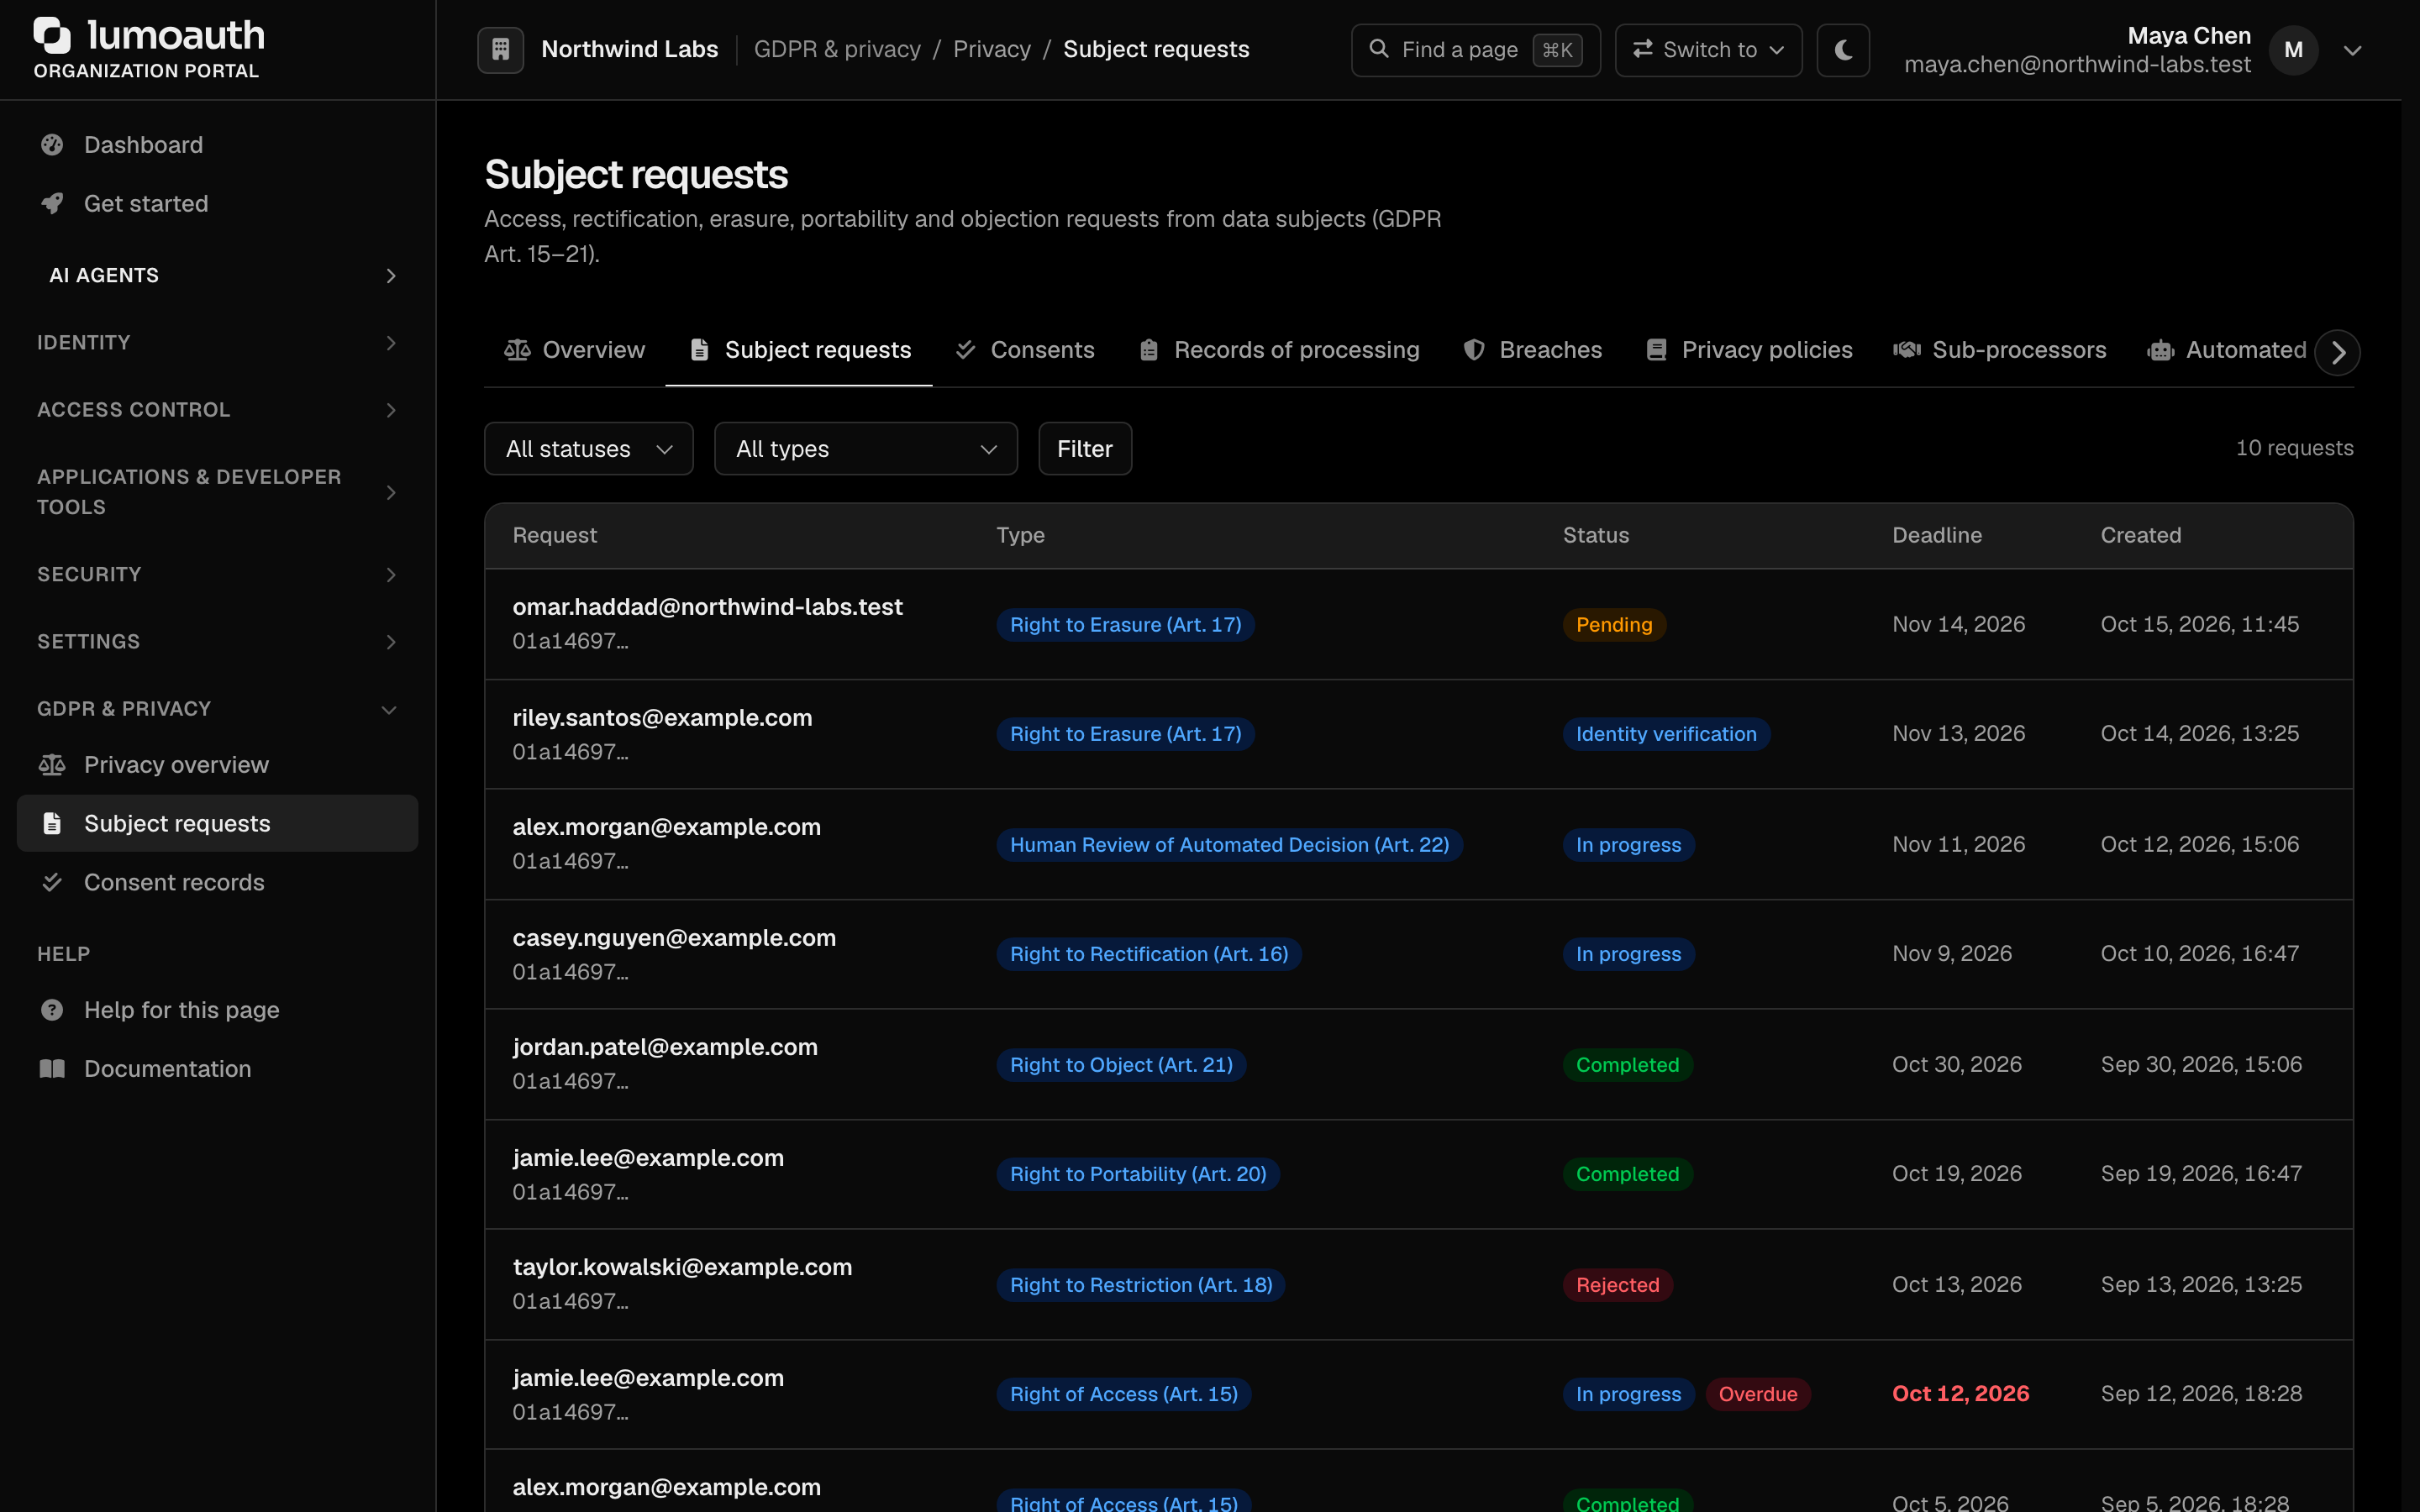Expand the Access Control section
2420x1512 pixels.
tap(217, 410)
